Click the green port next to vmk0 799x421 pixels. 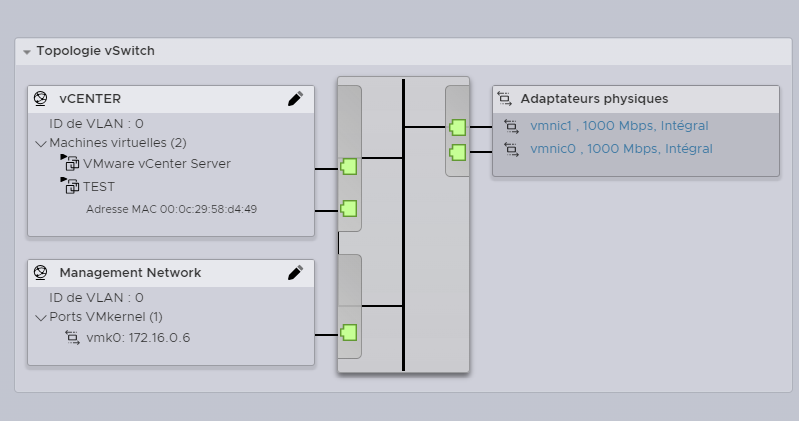(x=349, y=333)
